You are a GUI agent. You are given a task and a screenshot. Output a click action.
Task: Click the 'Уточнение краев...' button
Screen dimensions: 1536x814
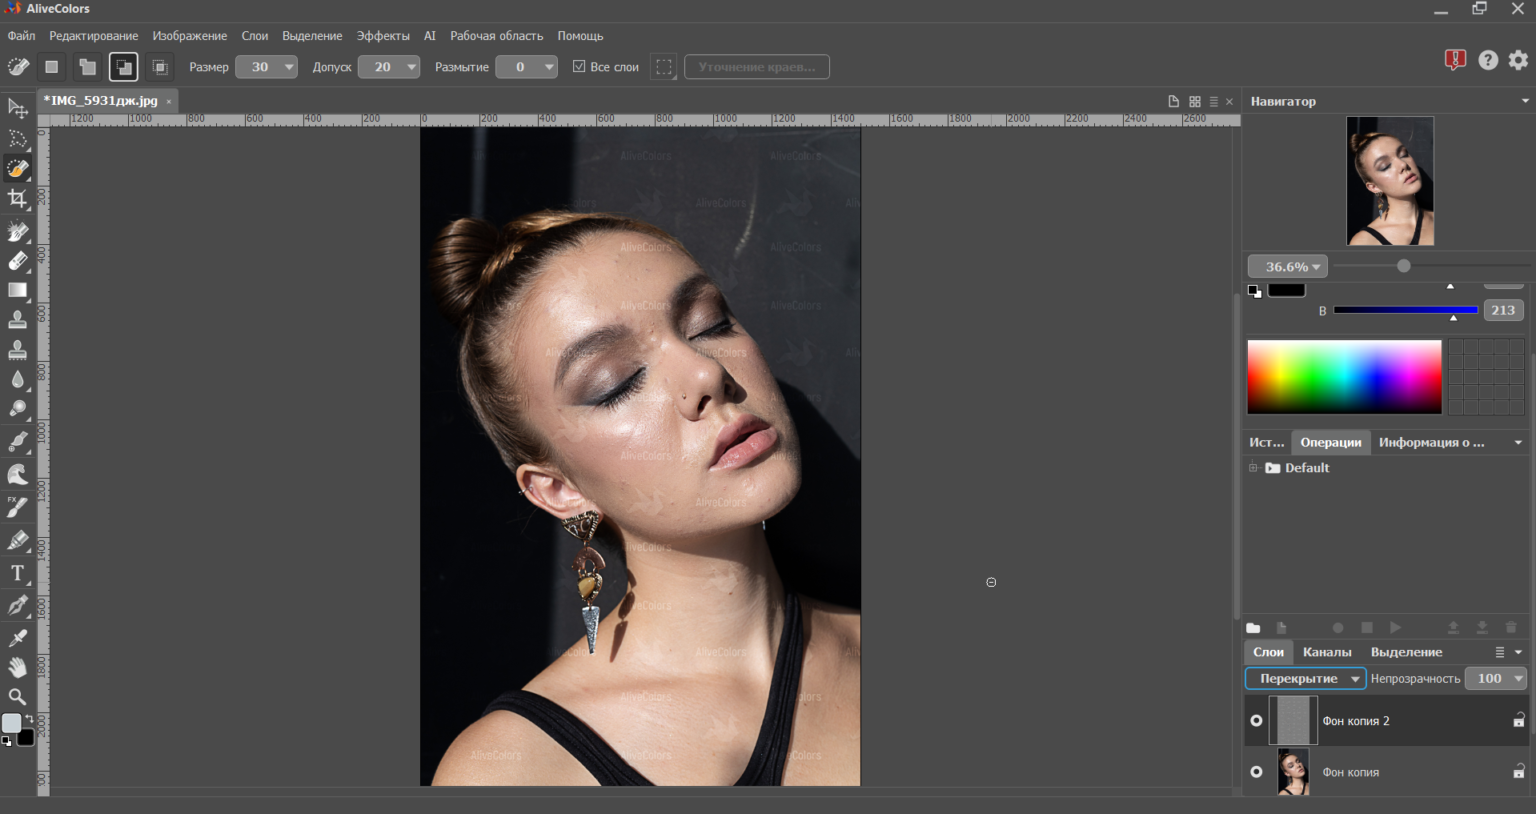[x=756, y=67]
